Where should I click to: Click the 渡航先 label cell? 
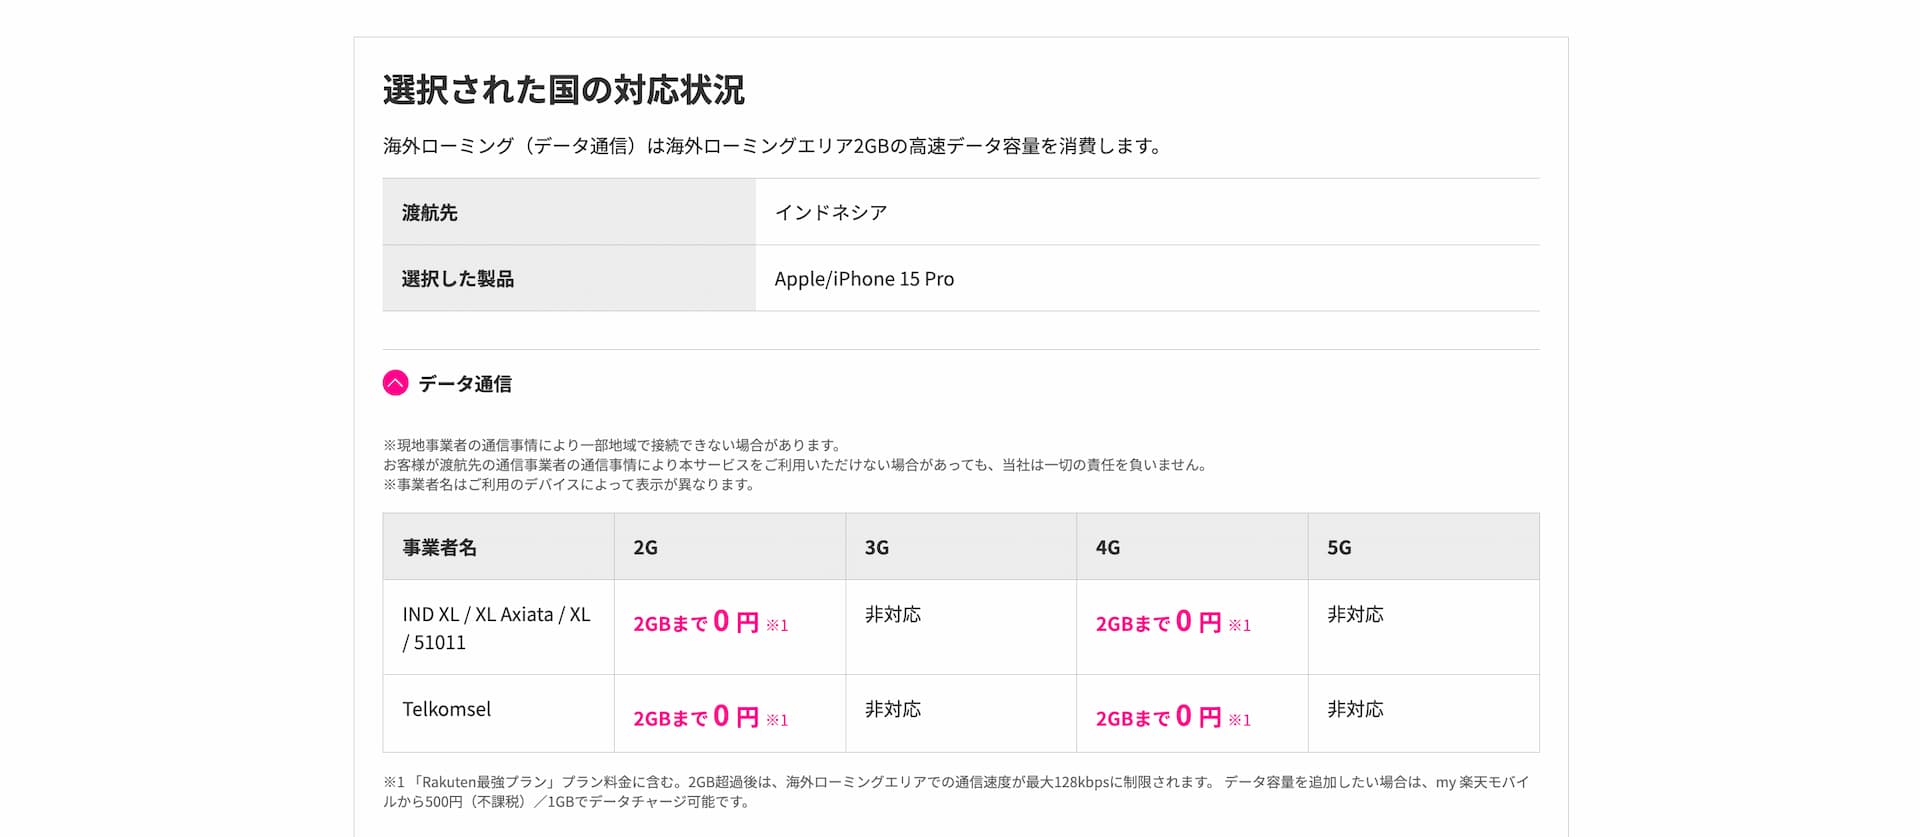tap(569, 212)
